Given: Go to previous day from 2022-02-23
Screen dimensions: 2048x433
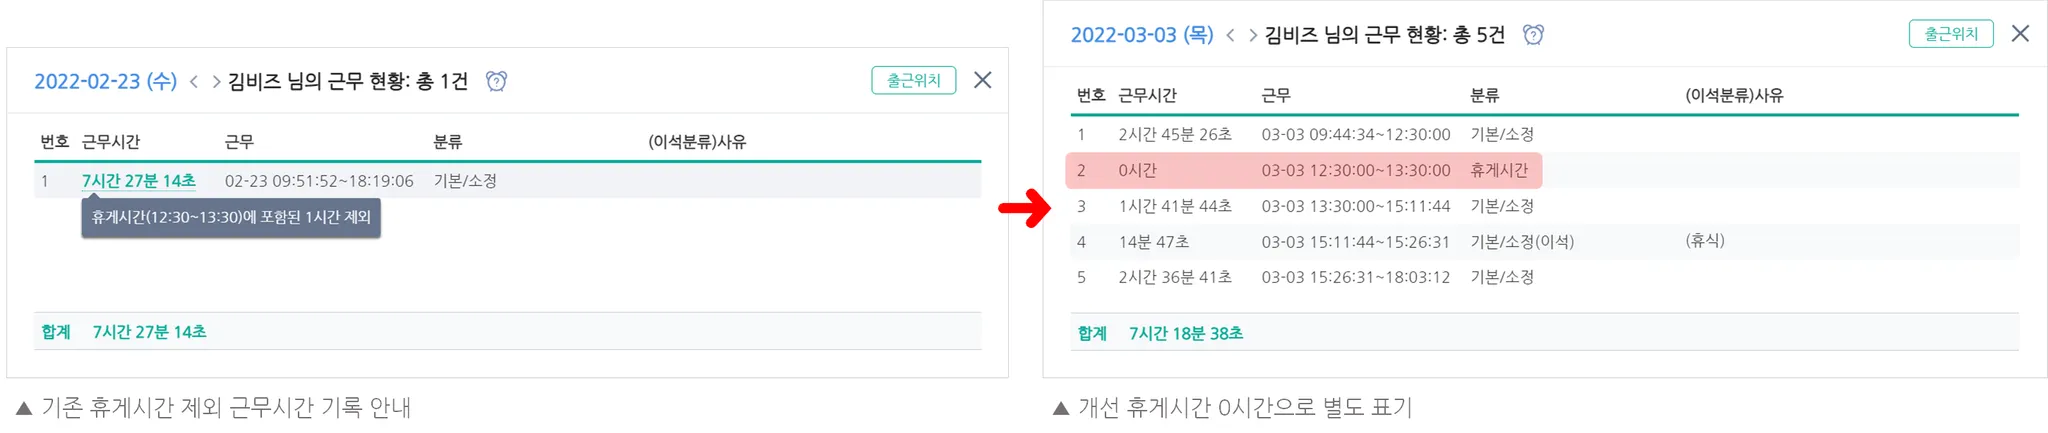Looking at the screenshot, I should point(194,81).
